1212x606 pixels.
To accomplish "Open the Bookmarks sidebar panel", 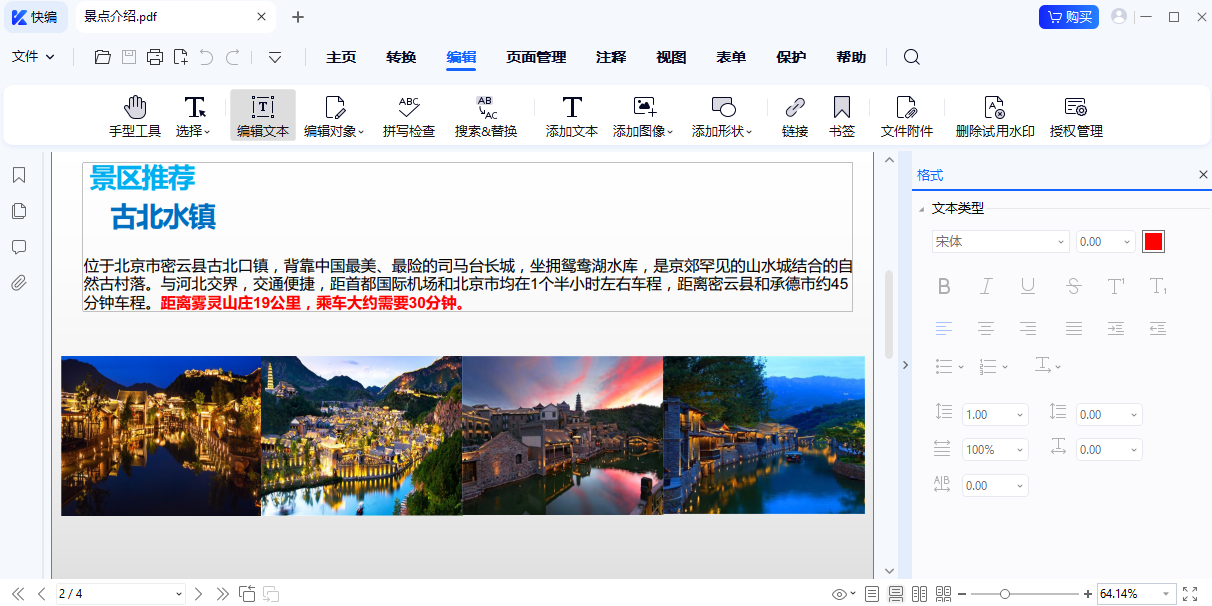I will point(19,175).
